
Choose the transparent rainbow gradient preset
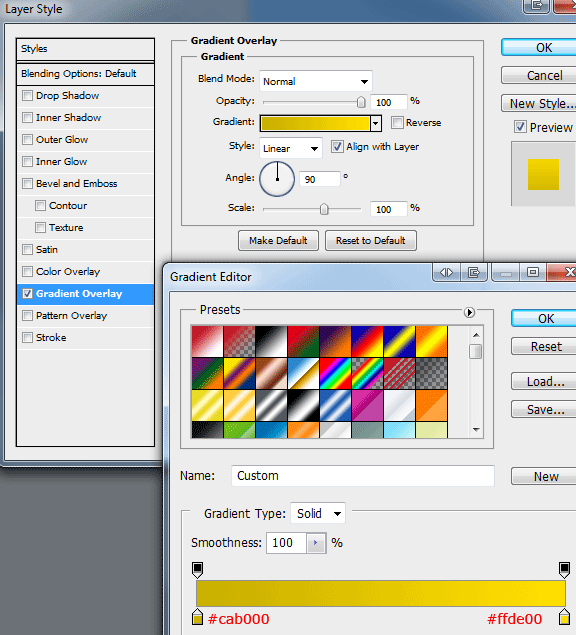pyautogui.click(x=367, y=373)
